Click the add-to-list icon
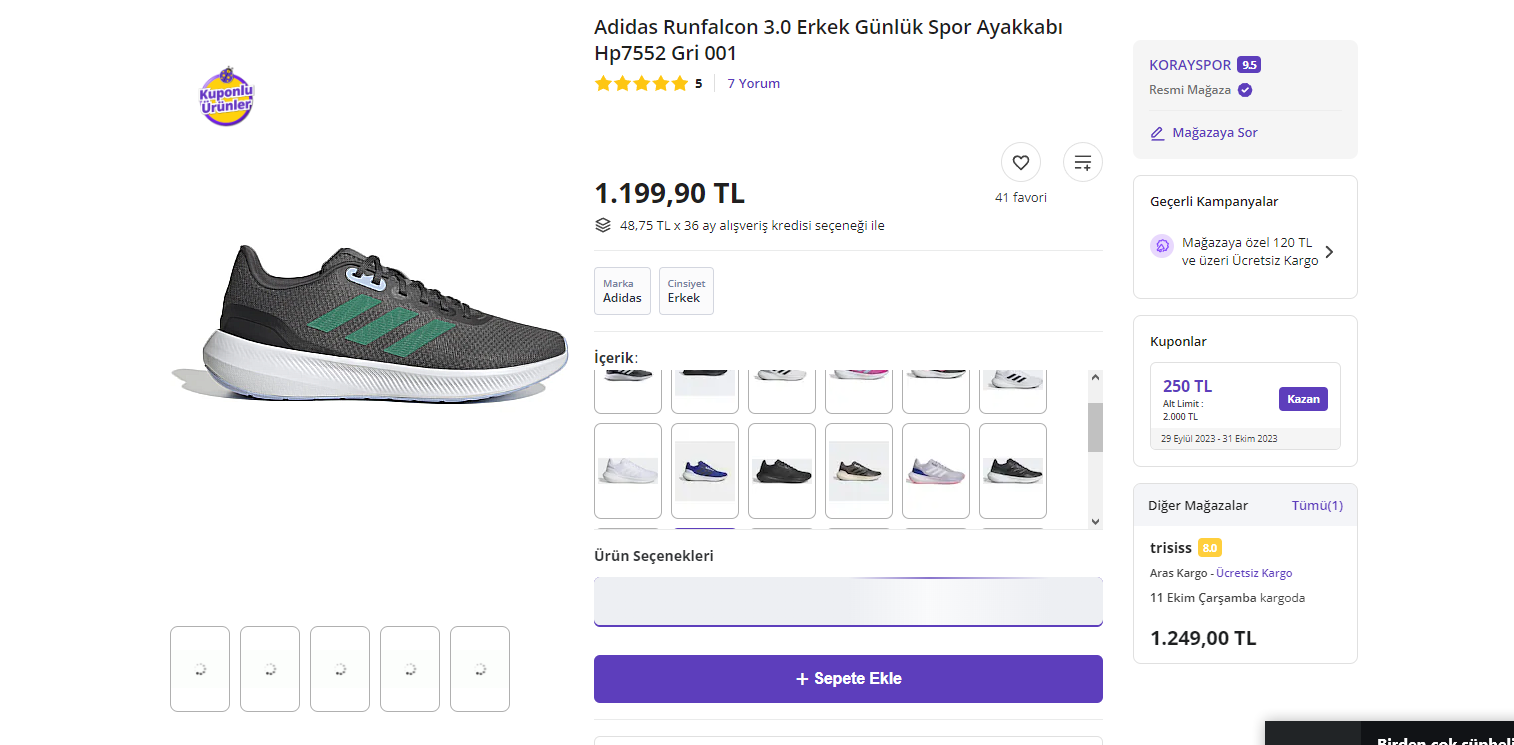Viewport: 1514px width, 745px height. tap(1082, 162)
